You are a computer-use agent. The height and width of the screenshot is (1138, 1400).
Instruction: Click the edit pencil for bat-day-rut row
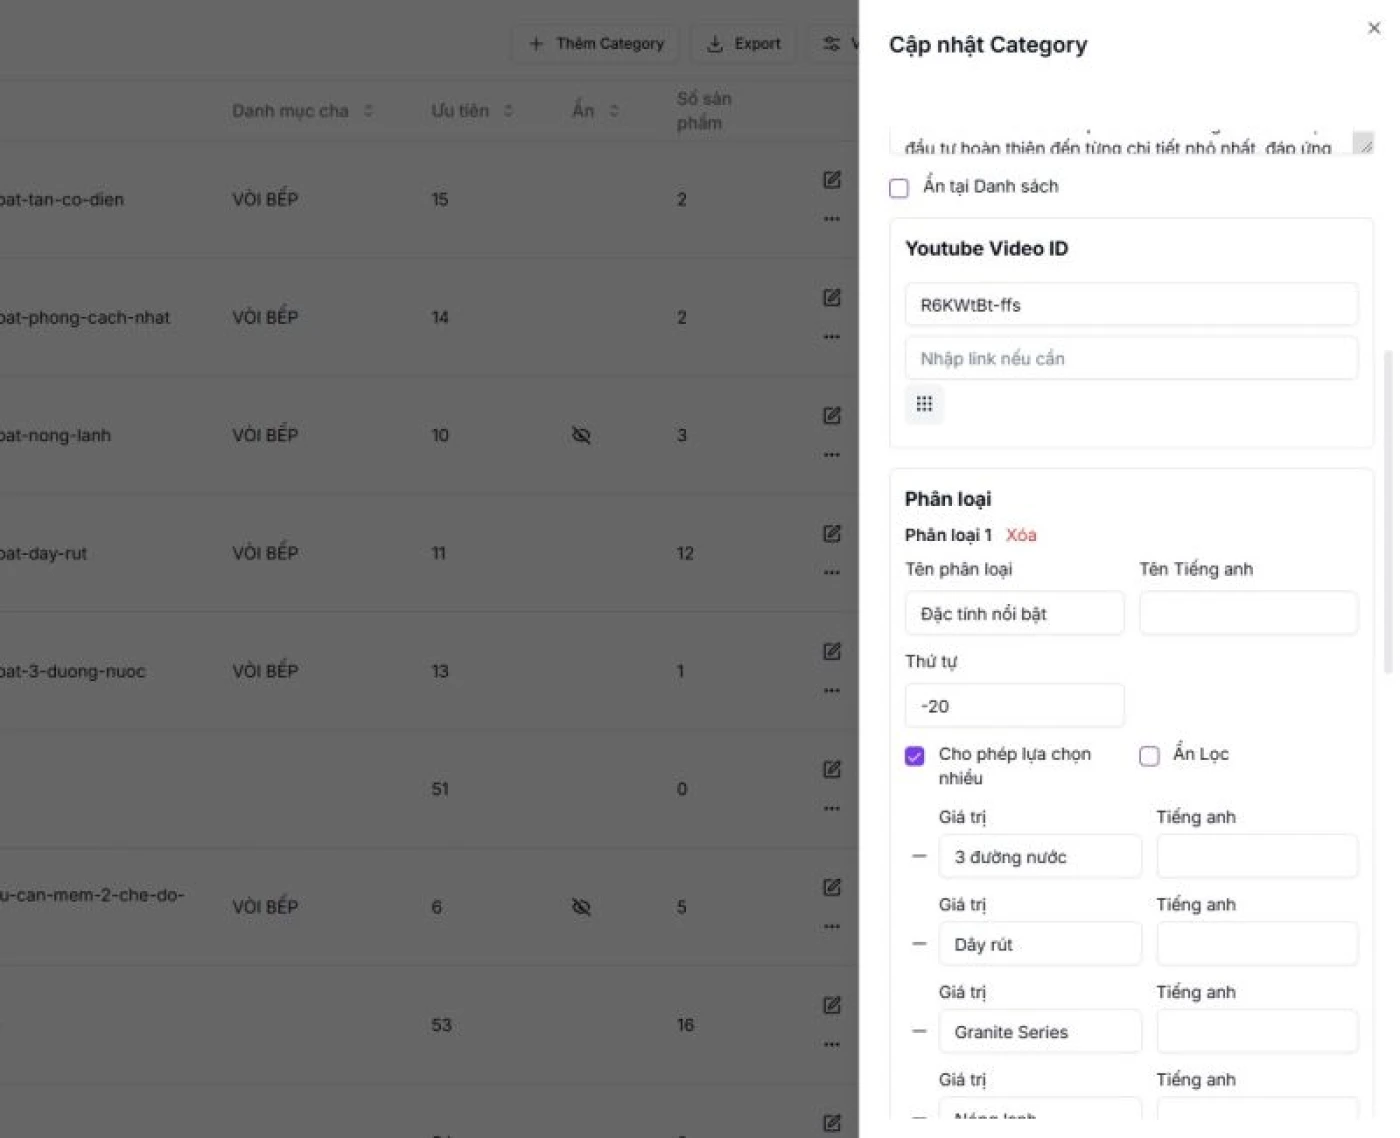(831, 533)
